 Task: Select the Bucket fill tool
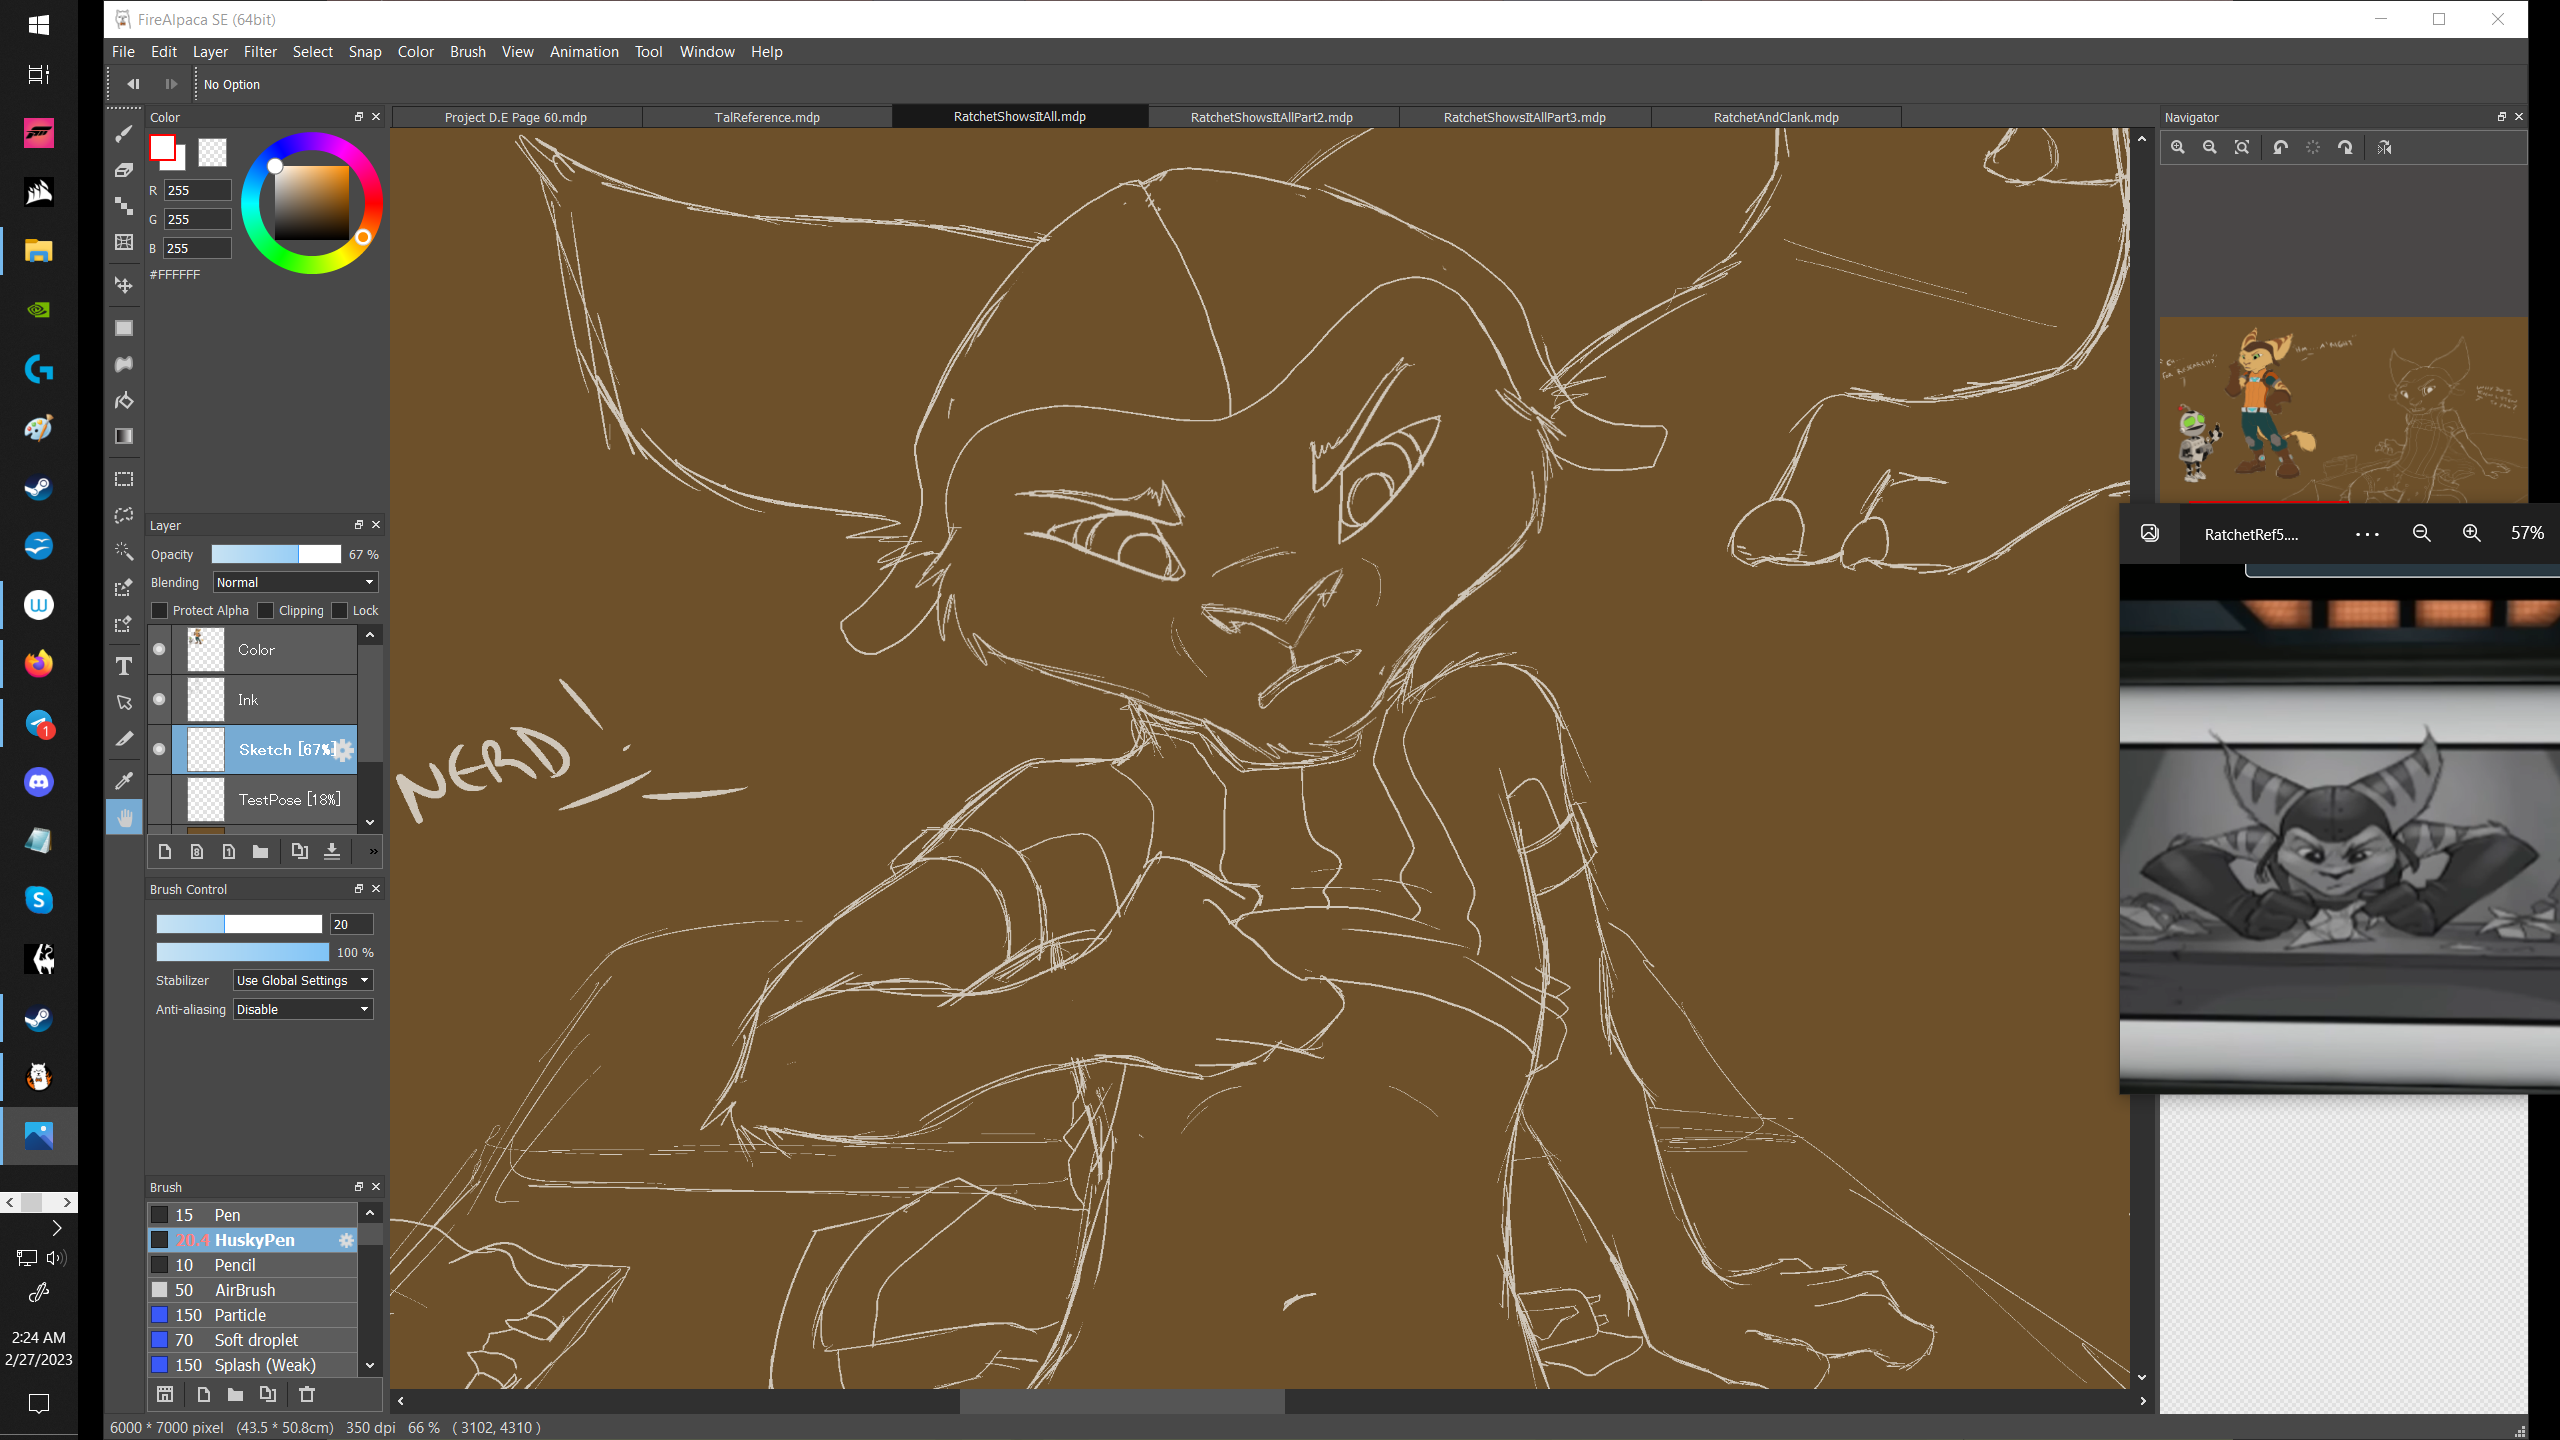pyautogui.click(x=124, y=400)
